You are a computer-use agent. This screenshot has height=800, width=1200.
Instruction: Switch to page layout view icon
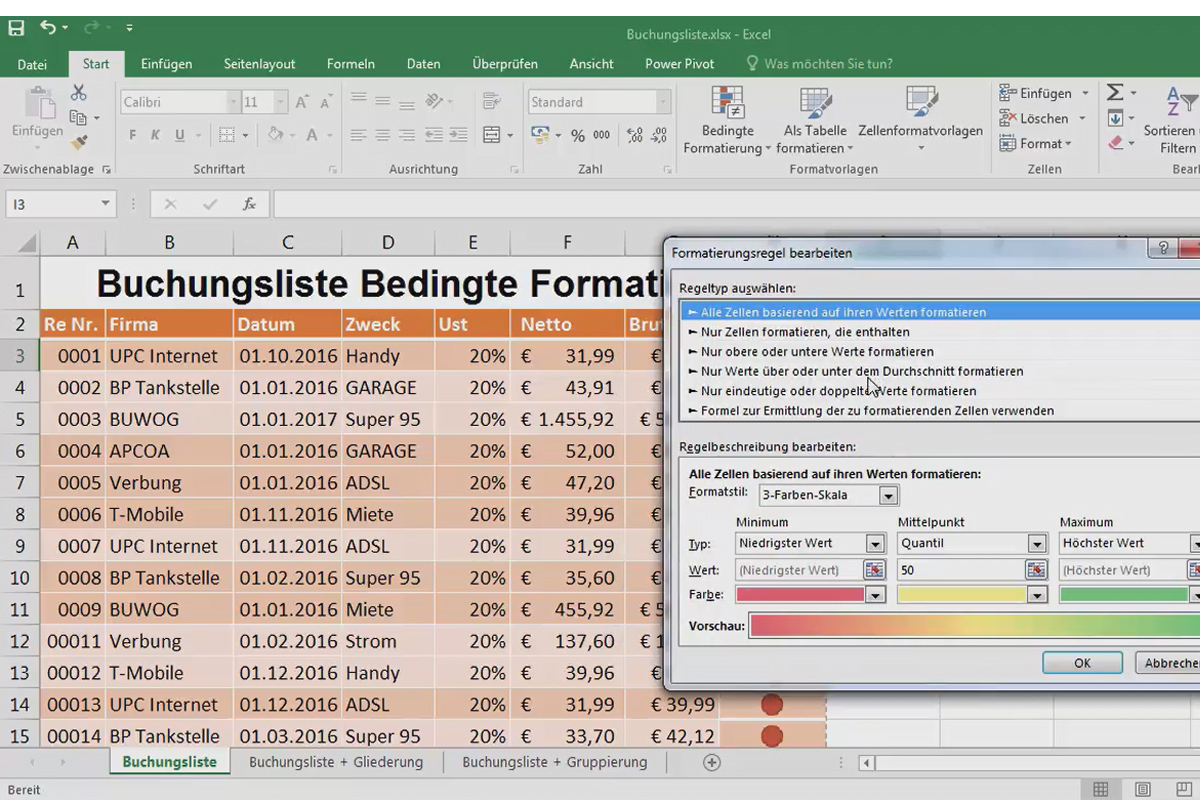[1143, 789]
